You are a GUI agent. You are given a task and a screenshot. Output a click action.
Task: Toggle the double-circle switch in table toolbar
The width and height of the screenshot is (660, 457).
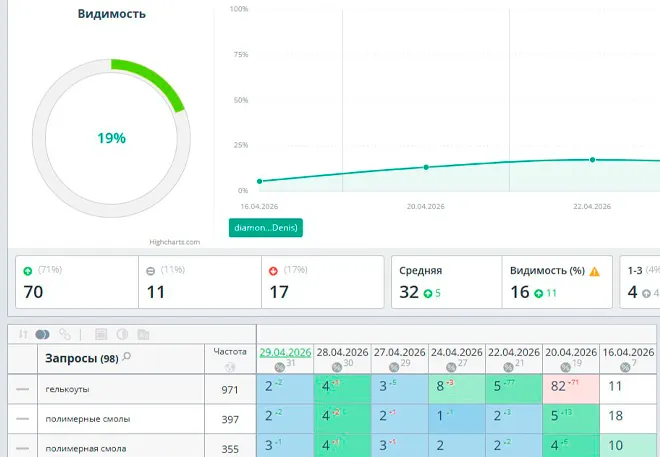pyautogui.click(x=43, y=334)
